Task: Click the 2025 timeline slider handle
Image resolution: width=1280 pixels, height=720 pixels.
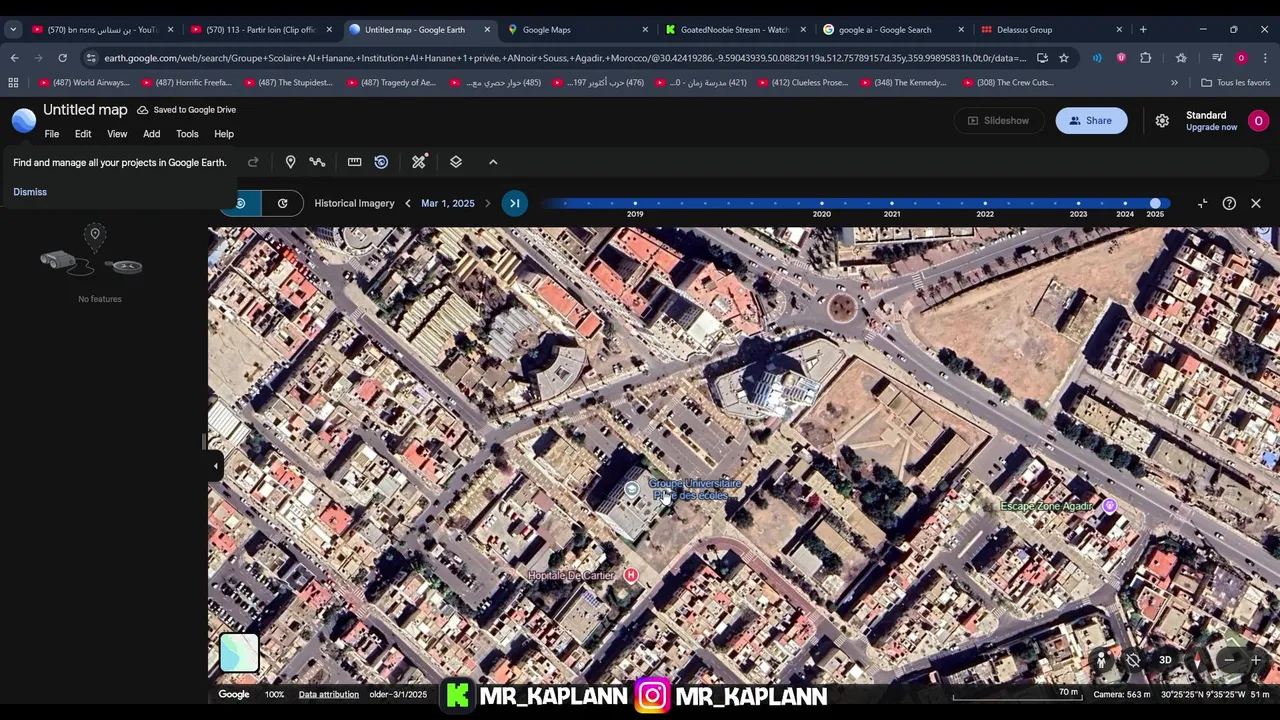Action: (1155, 203)
